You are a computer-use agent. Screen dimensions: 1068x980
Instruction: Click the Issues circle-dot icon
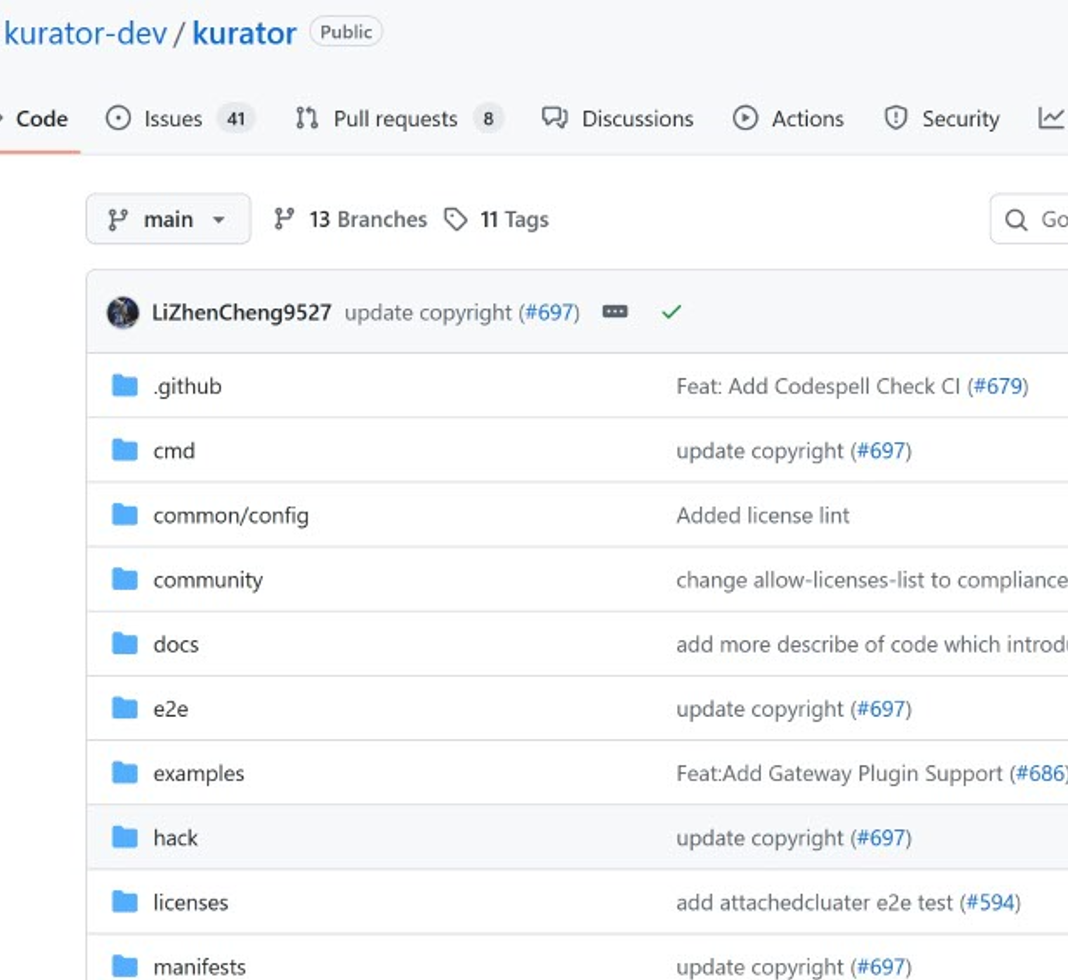coord(118,118)
